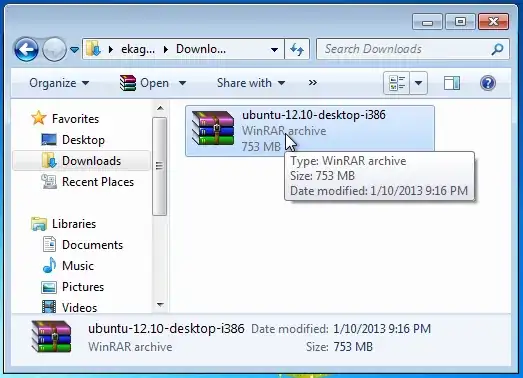Click the Recent Places icon

tap(49, 181)
